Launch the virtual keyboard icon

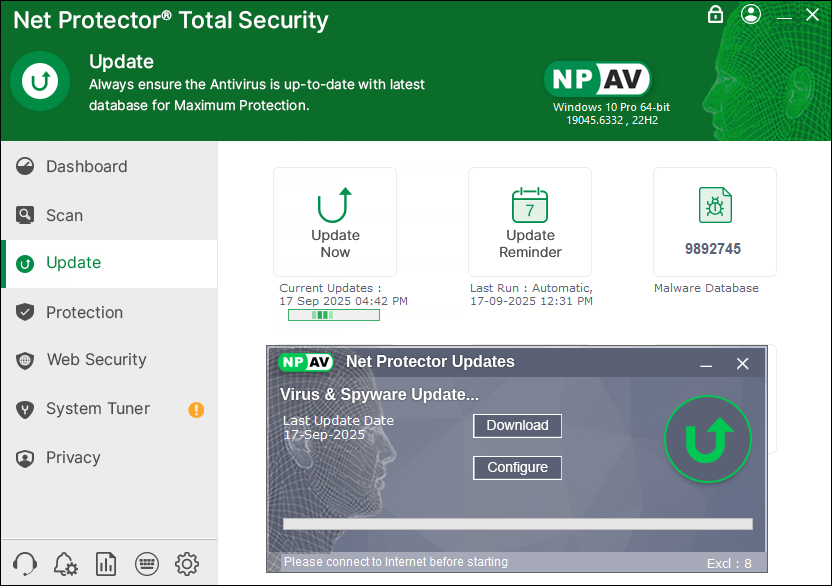coord(147,564)
